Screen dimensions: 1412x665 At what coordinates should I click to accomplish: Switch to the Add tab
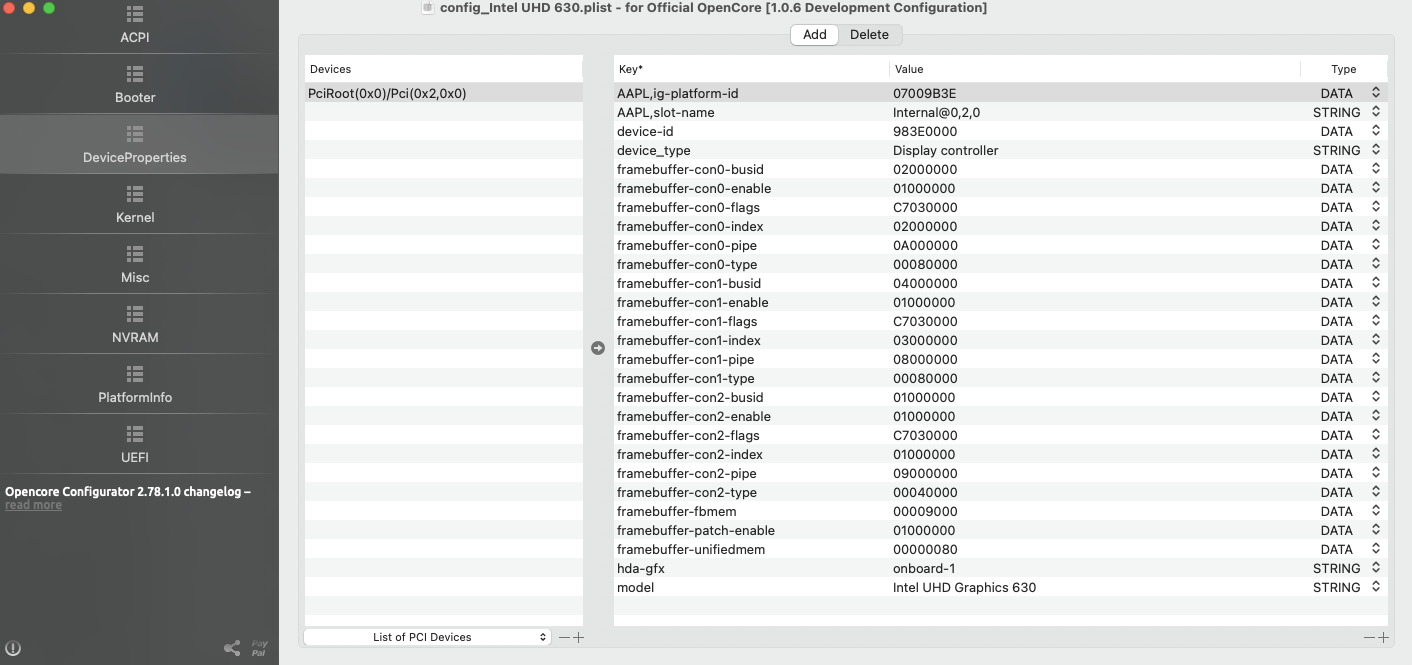click(x=815, y=35)
